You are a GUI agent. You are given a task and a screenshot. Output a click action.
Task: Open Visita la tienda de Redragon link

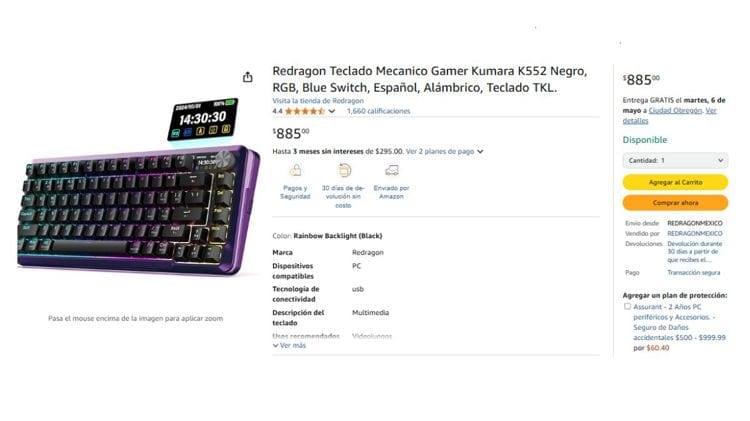318,101
